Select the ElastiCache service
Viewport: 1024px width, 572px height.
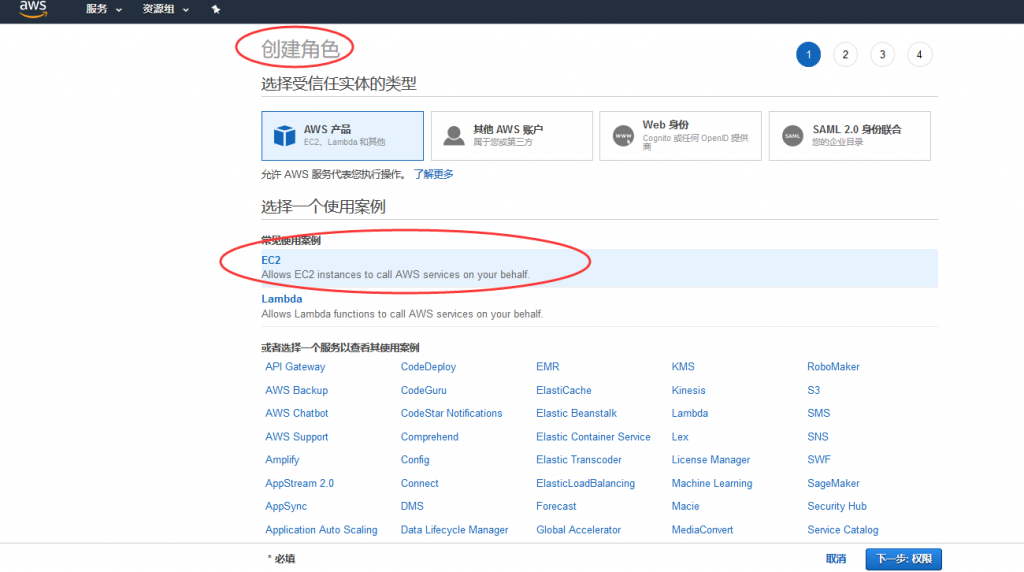tap(564, 390)
